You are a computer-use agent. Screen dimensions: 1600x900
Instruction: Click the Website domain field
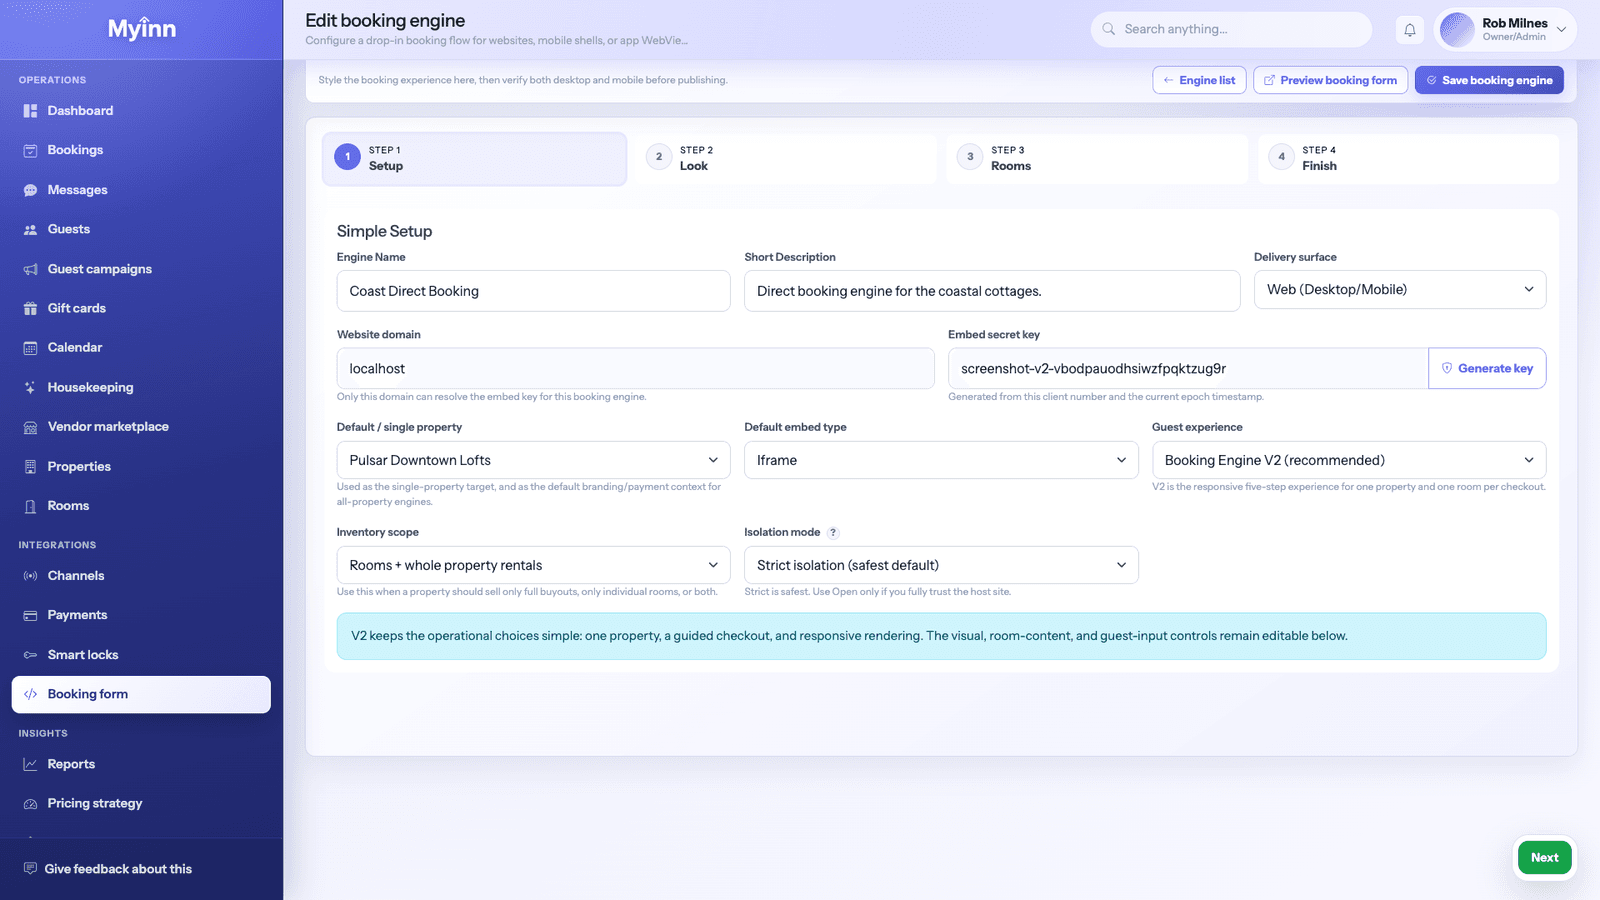(635, 368)
